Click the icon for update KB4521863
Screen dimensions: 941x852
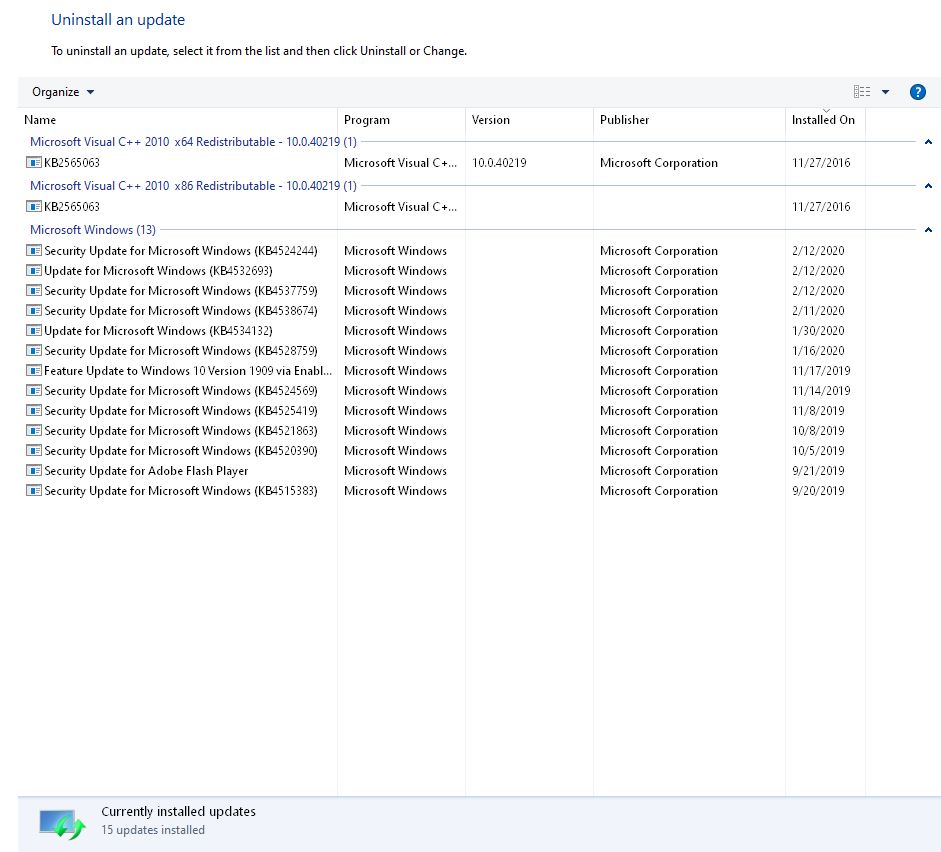34,430
